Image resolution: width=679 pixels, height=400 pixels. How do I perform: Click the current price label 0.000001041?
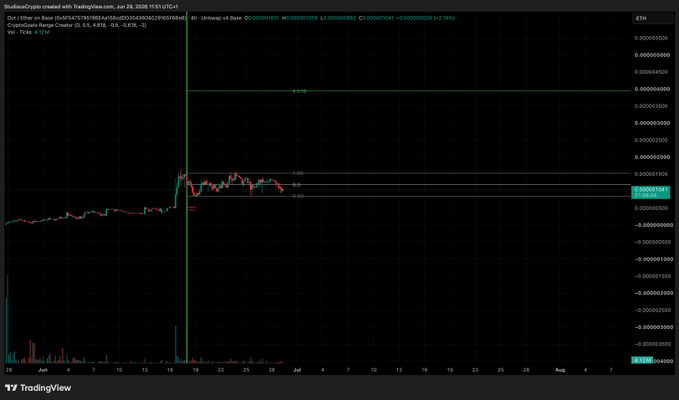pos(651,190)
